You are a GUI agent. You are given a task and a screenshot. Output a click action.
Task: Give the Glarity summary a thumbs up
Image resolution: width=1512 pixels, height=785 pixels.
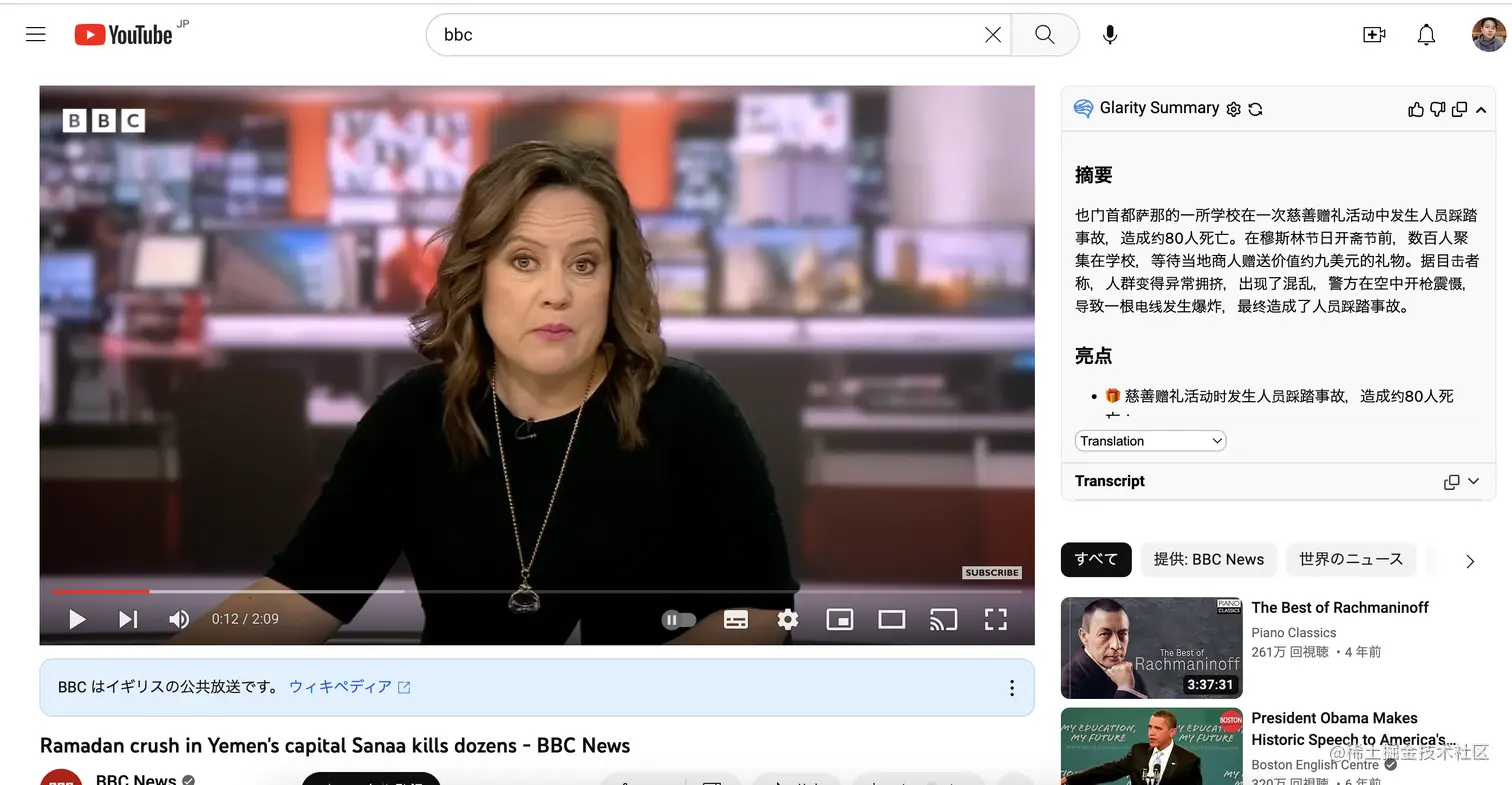click(x=1416, y=109)
